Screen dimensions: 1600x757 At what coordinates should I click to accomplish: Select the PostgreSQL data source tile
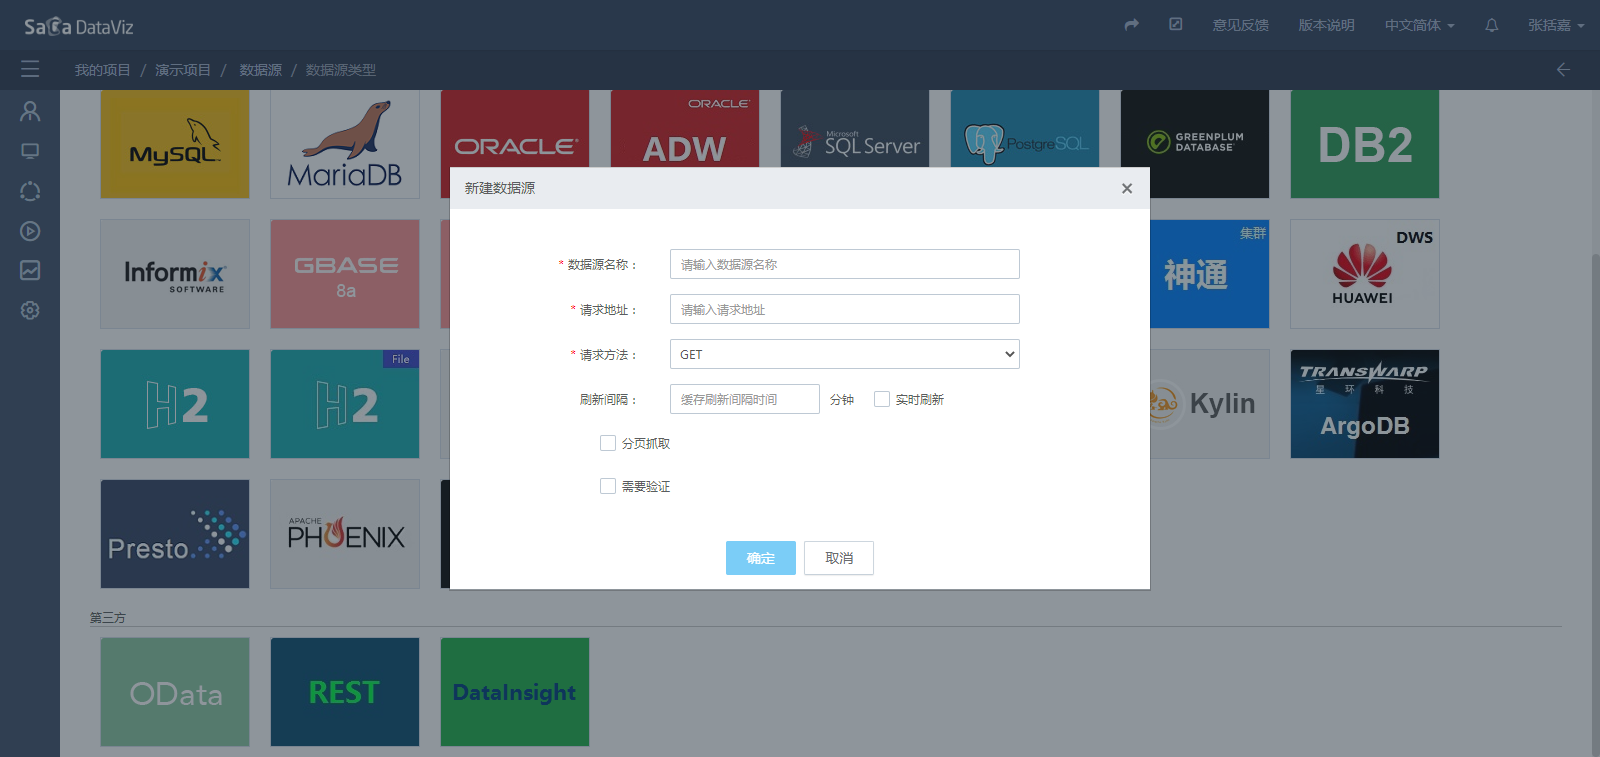pyautogui.click(x=1025, y=129)
